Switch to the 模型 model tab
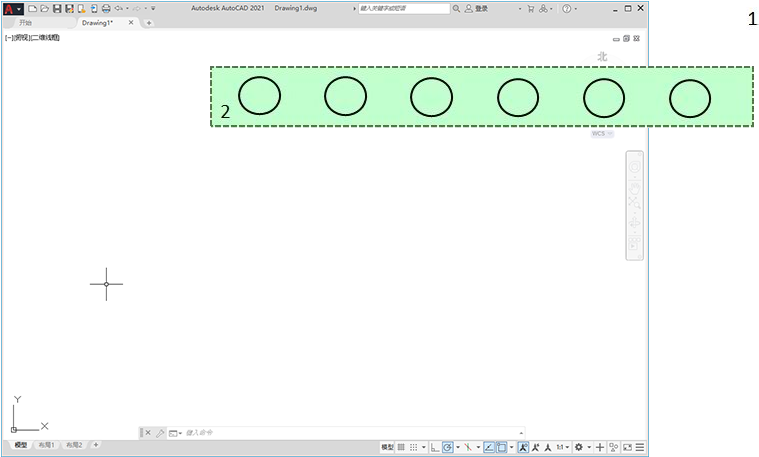 pyautogui.click(x=21, y=445)
